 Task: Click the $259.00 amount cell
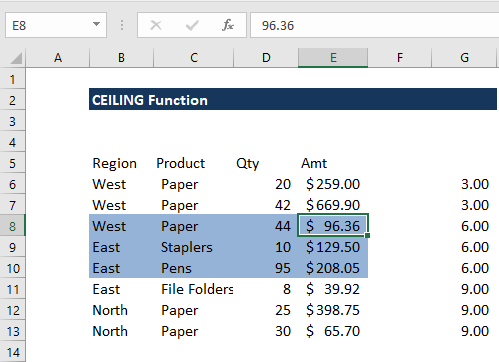tap(333, 184)
